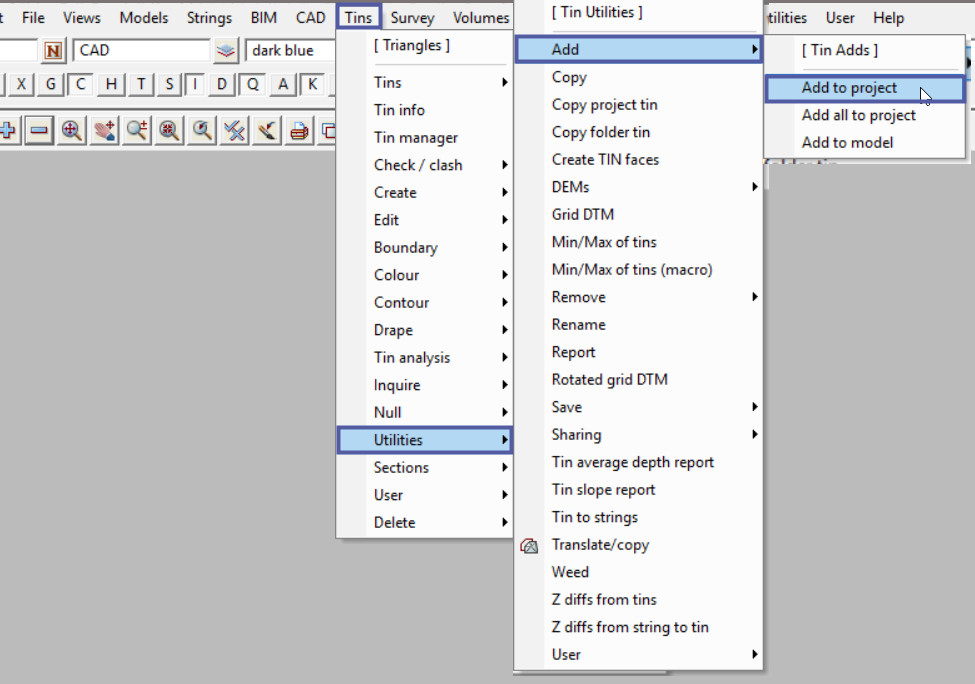Toggle the C snap button
Image resolution: width=975 pixels, height=684 pixels.
[x=81, y=84]
